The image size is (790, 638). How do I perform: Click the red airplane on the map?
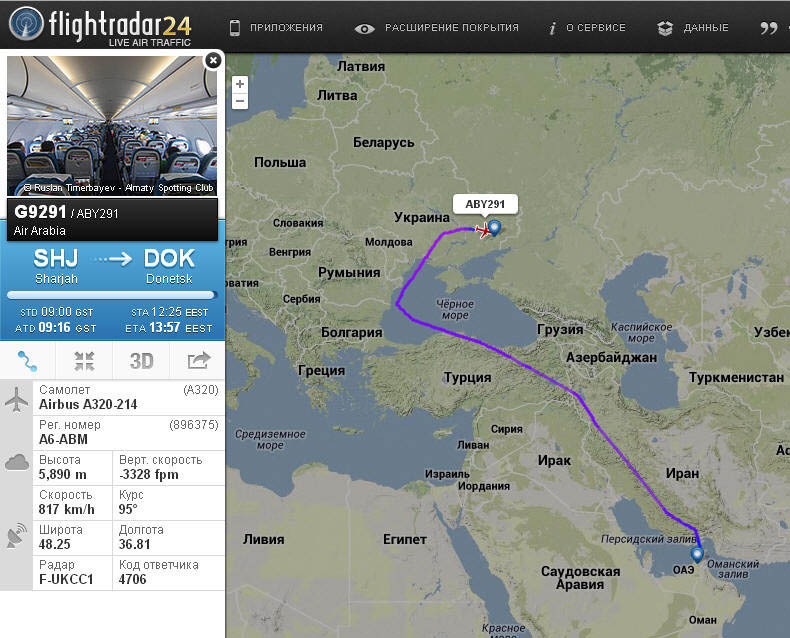coord(483,230)
